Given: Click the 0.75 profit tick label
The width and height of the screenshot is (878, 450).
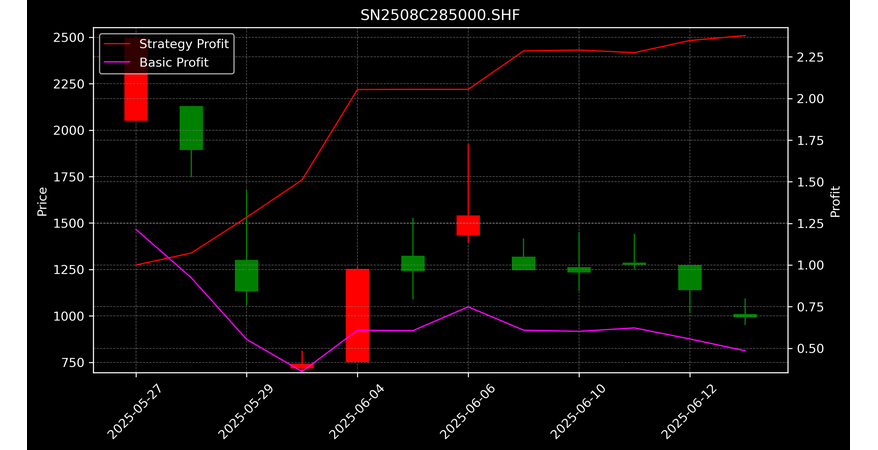Looking at the screenshot, I should [810, 307].
